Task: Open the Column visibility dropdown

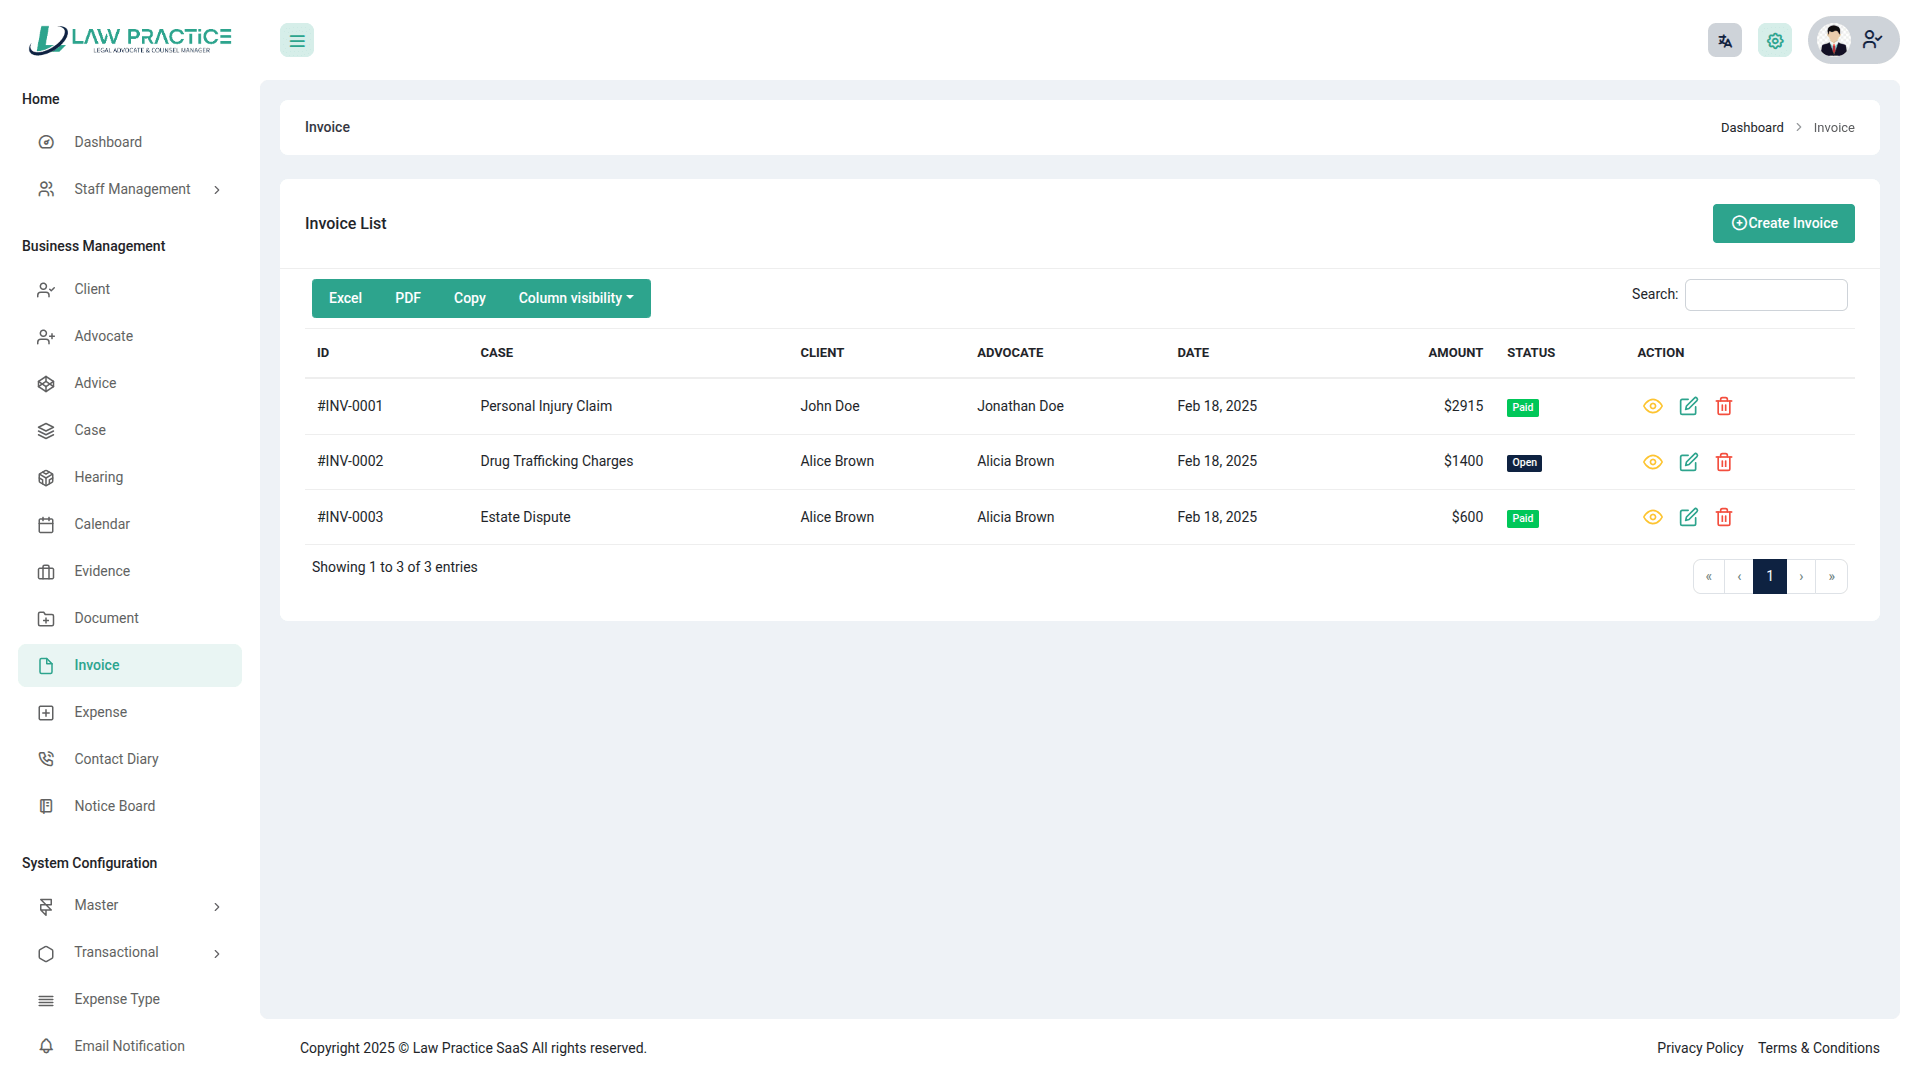Action: pos(576,298)
